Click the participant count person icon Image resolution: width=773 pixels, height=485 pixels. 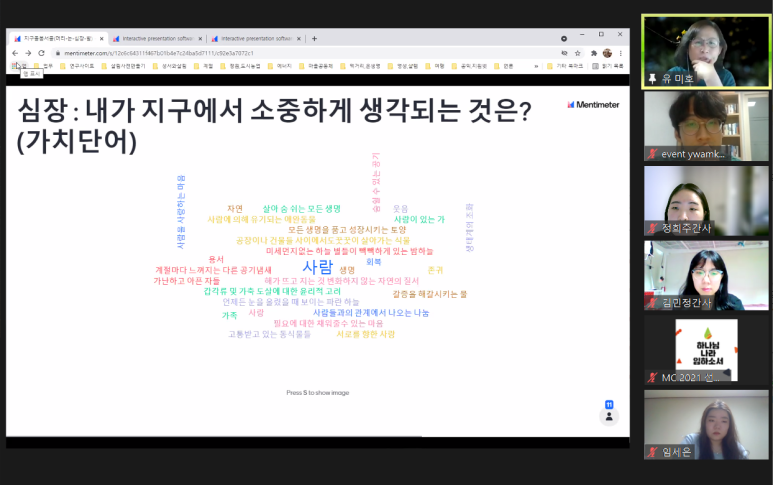609,417
